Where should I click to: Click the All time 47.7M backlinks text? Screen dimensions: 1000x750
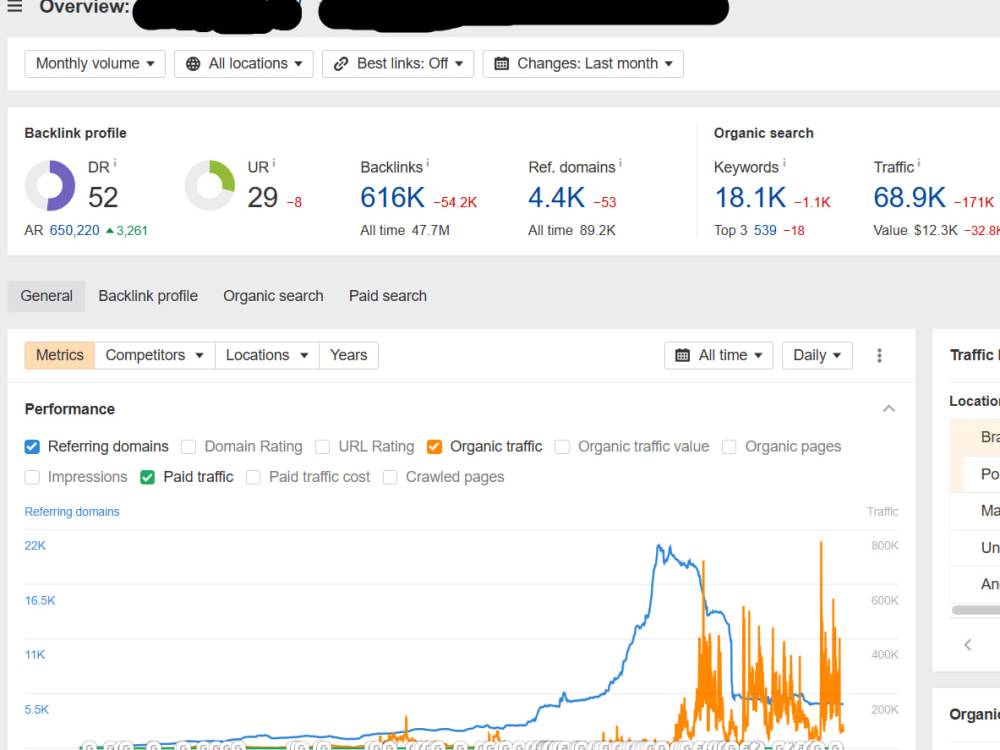405,230
